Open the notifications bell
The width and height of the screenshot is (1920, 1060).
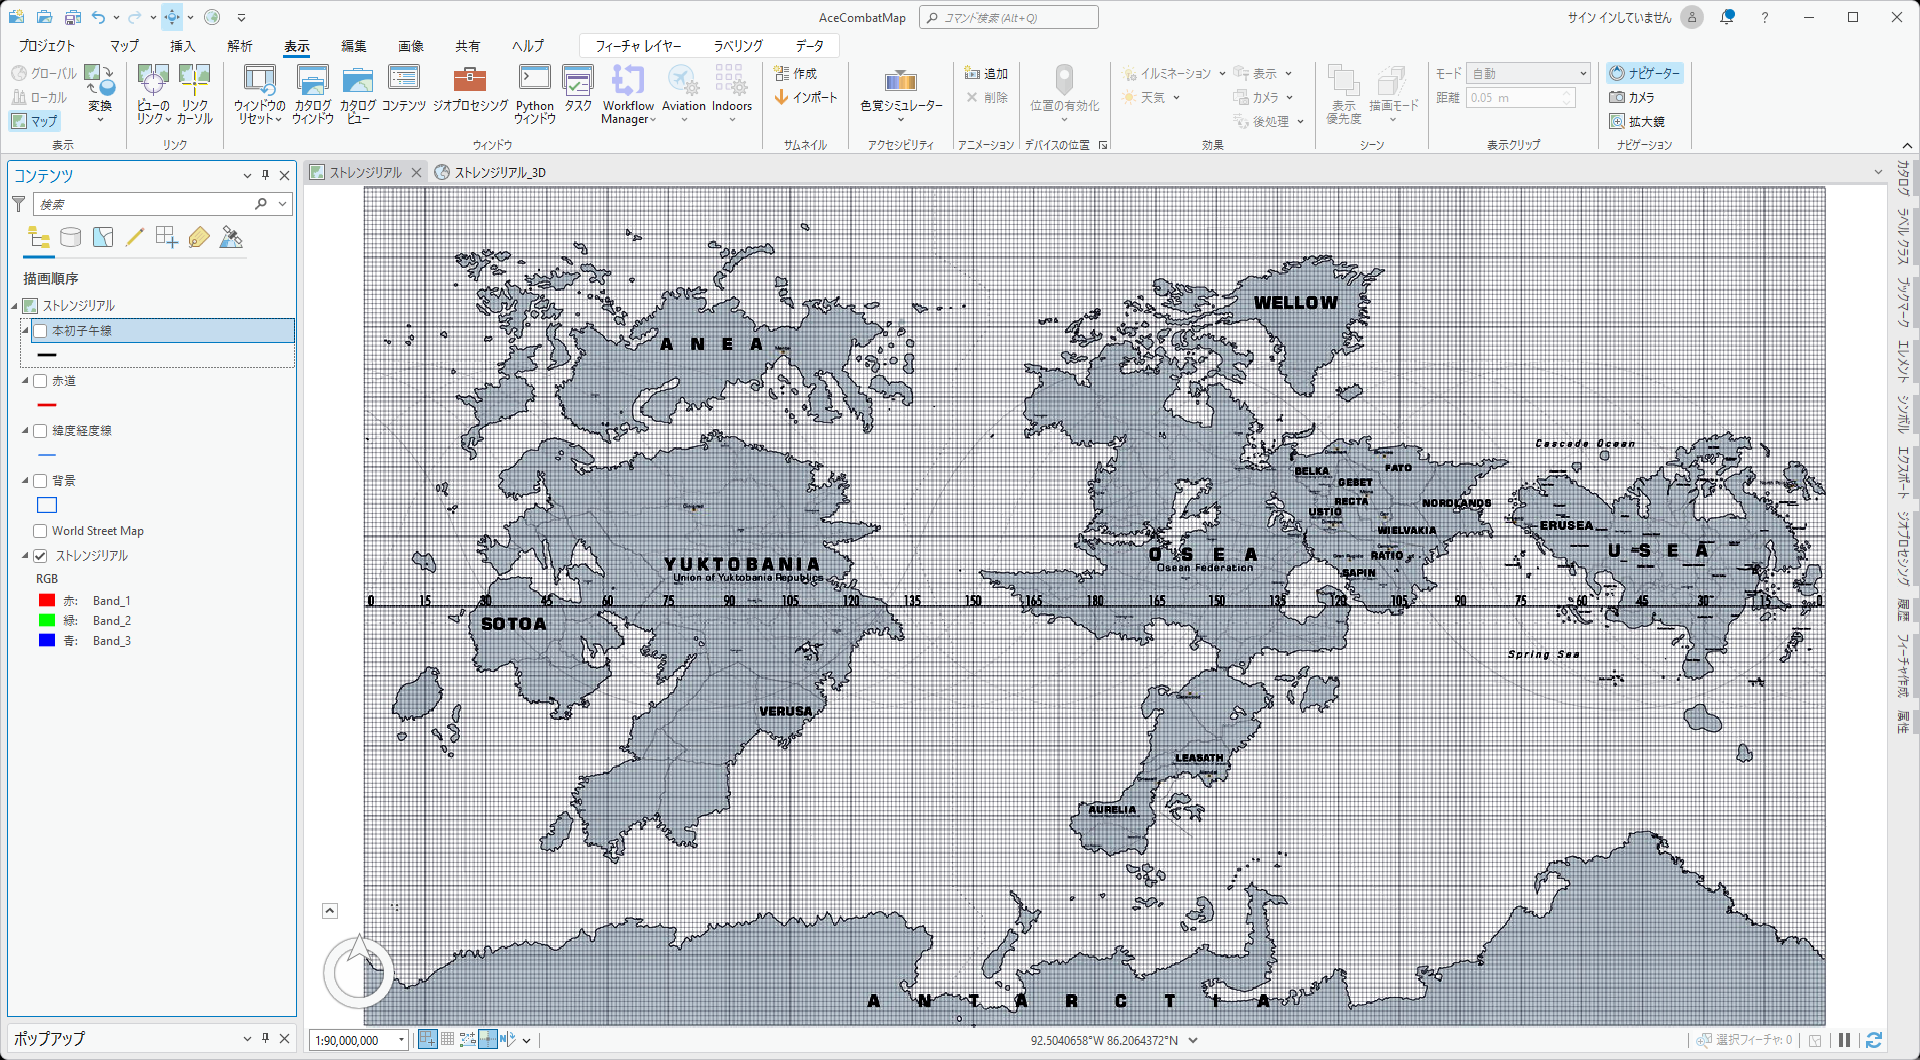pos(1727,17)
